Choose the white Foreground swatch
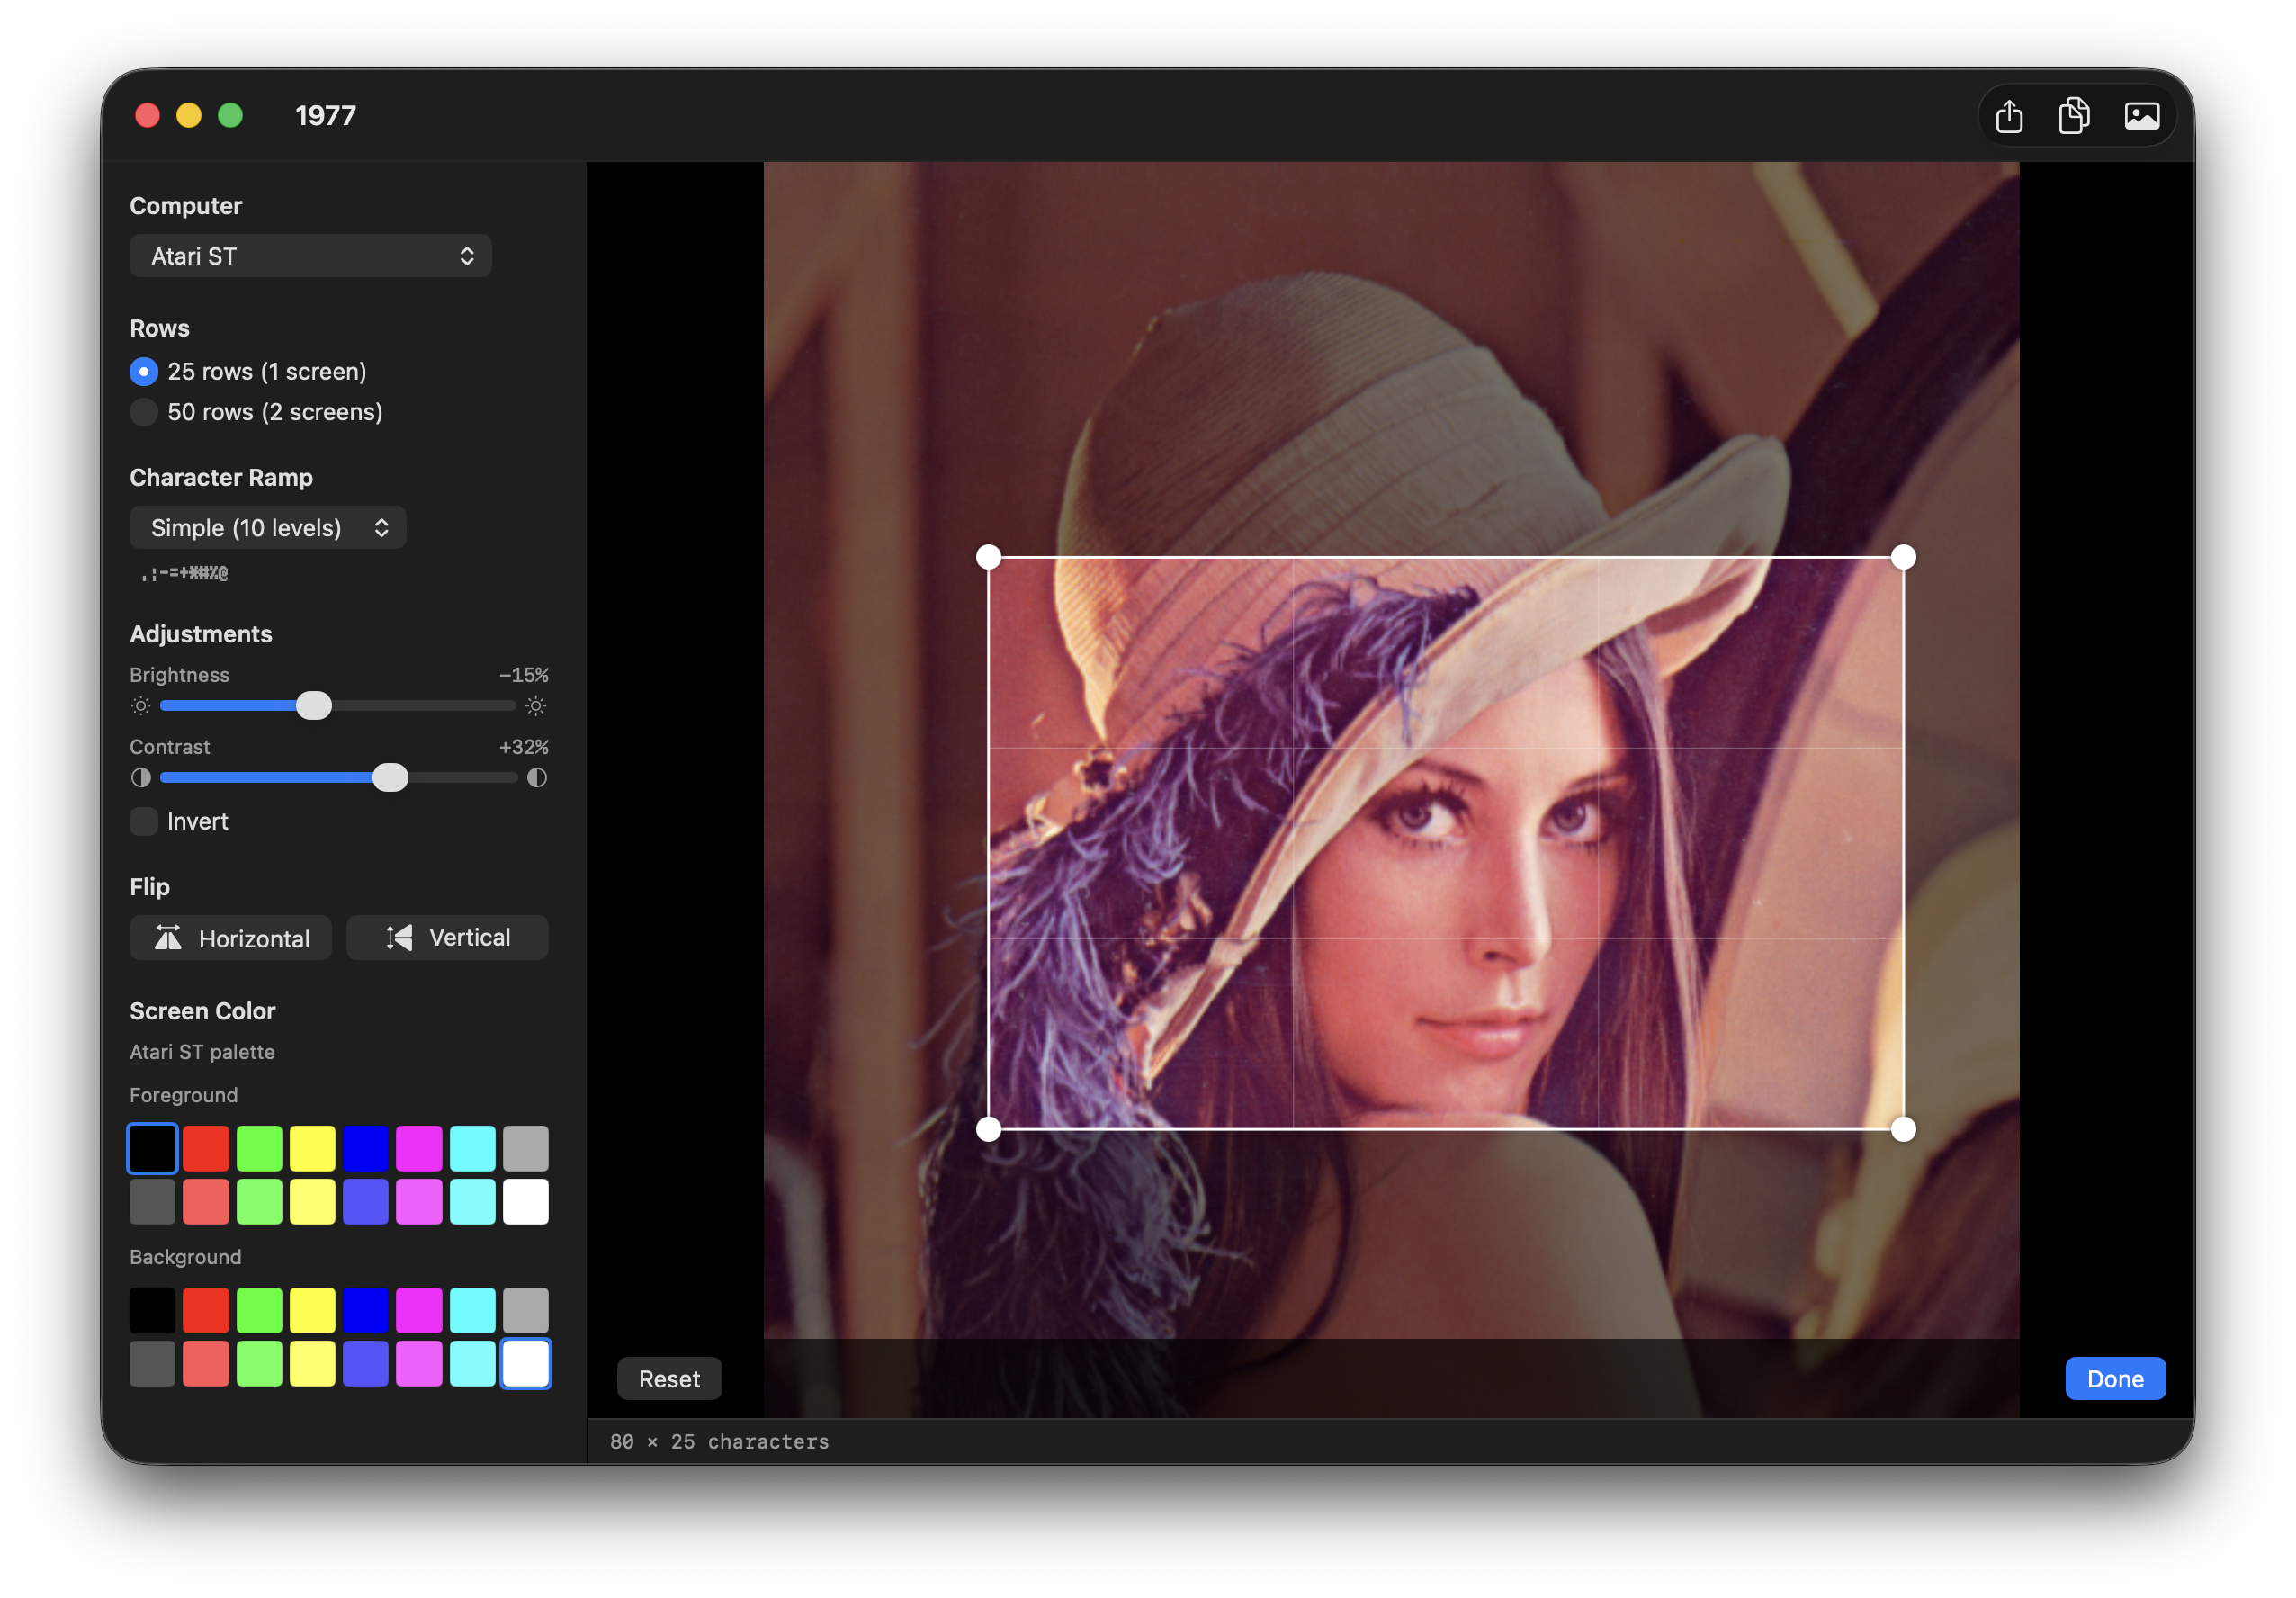2296x1598 pixels. tap(526, 1202)
